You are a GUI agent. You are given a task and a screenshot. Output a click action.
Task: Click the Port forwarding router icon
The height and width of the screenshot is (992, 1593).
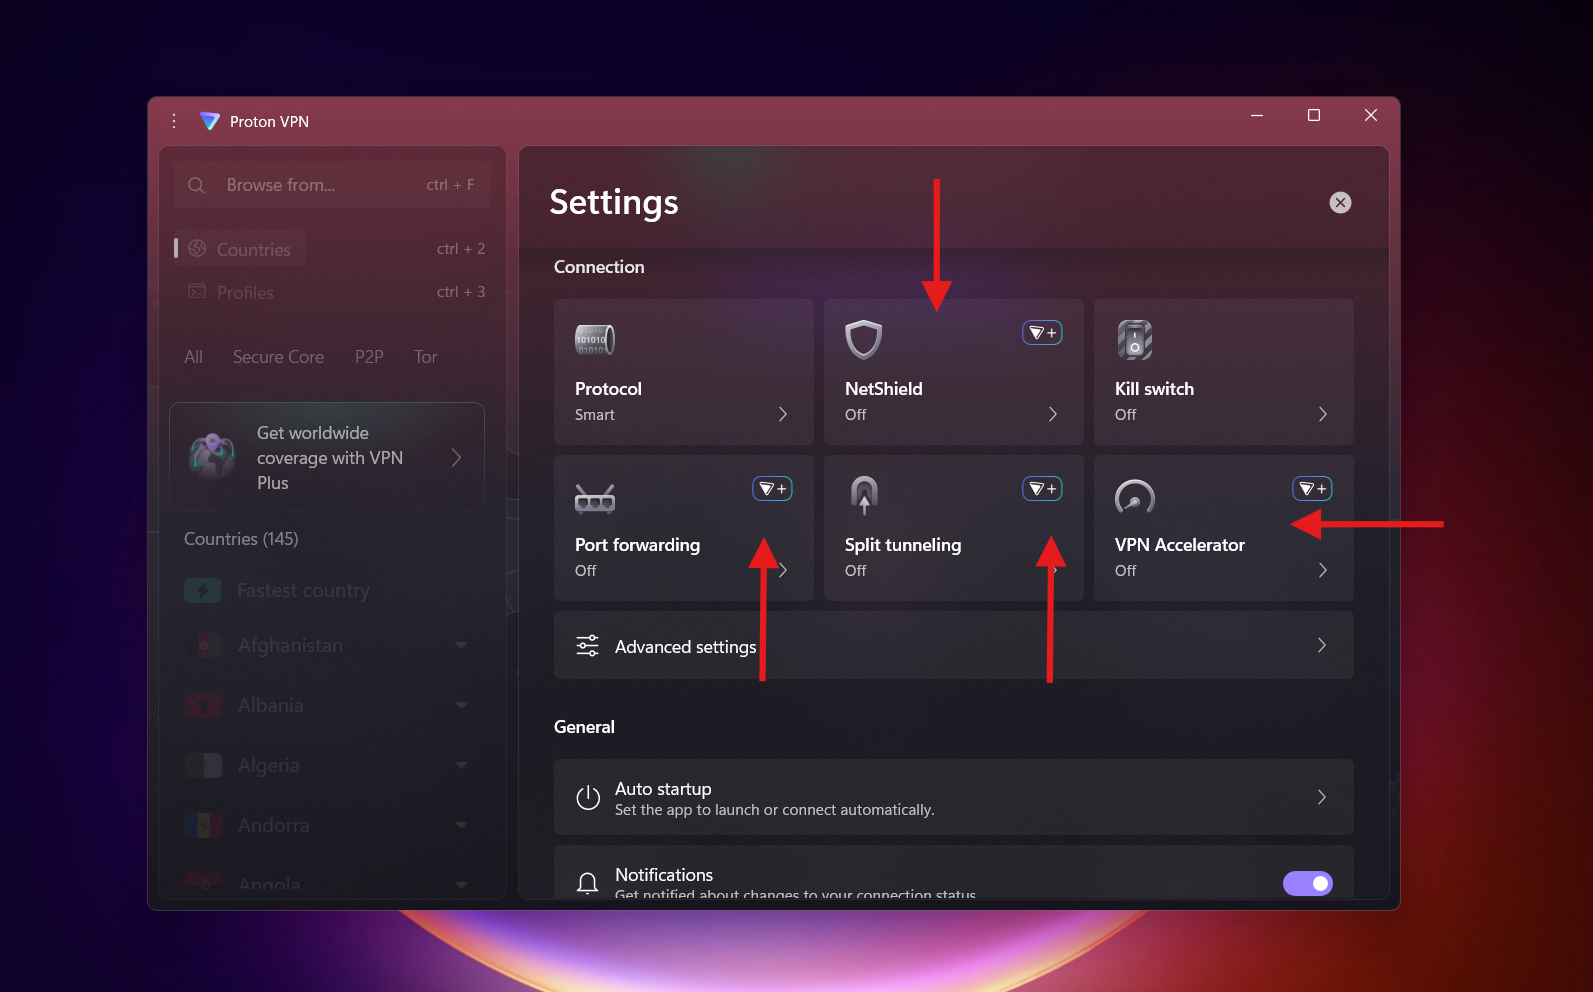click(595, 497)
